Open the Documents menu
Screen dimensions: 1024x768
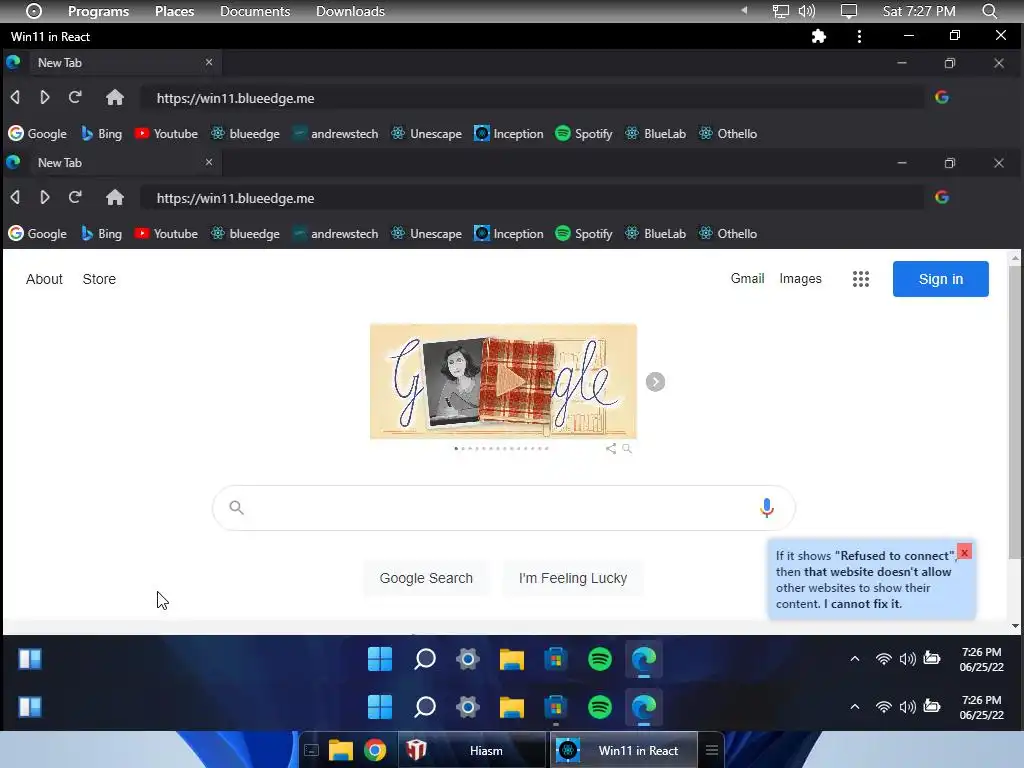click(255, 11)
